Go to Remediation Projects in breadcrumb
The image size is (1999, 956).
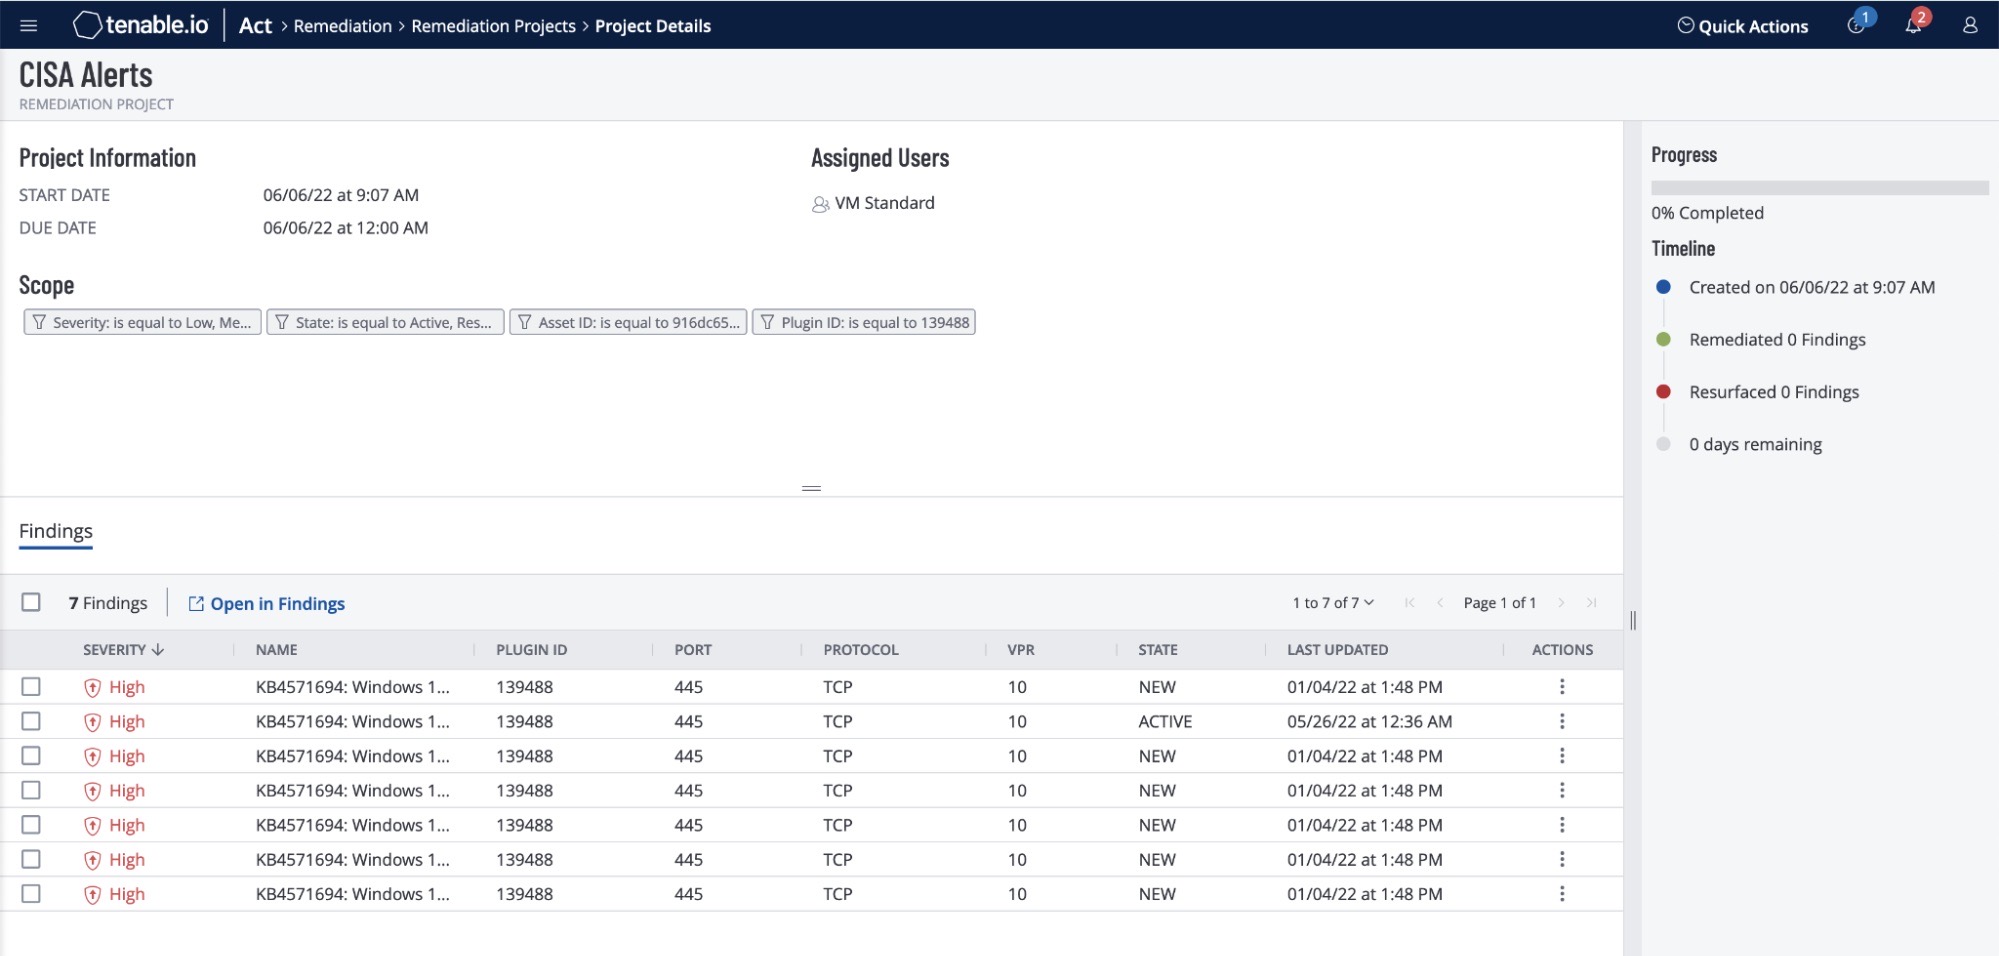493,26
